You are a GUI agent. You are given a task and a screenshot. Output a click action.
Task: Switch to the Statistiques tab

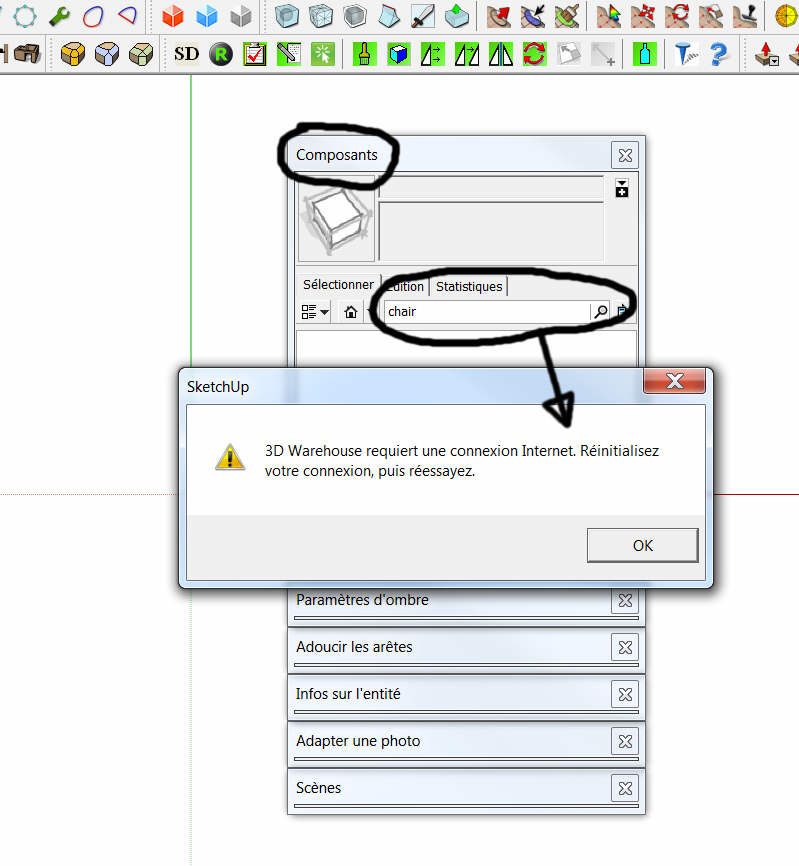469,287
